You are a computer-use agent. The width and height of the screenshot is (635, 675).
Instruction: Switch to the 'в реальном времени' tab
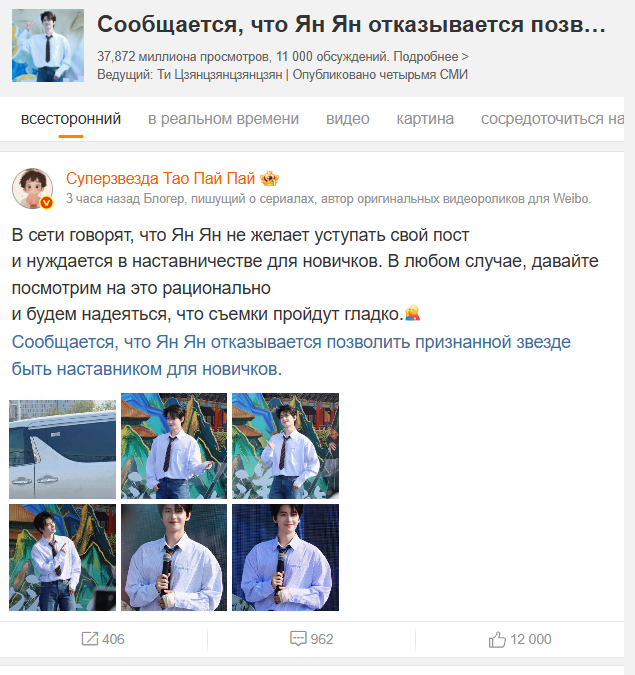(223, 119)
